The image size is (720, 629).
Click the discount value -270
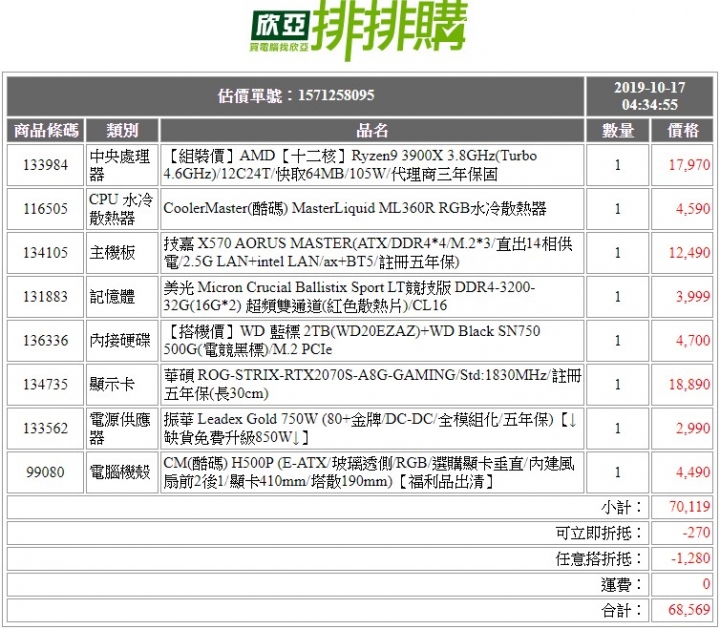[696, 533]
